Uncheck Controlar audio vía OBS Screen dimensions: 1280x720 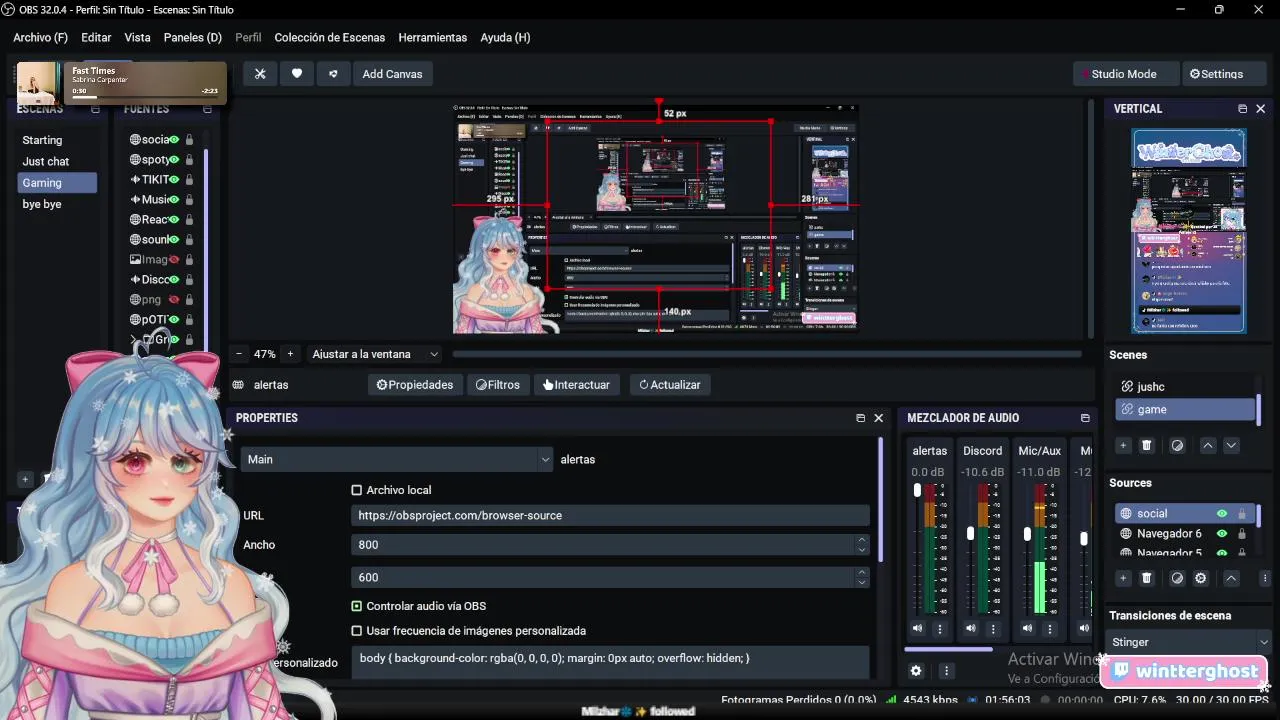pyautogui.click(x=356, y=606)
